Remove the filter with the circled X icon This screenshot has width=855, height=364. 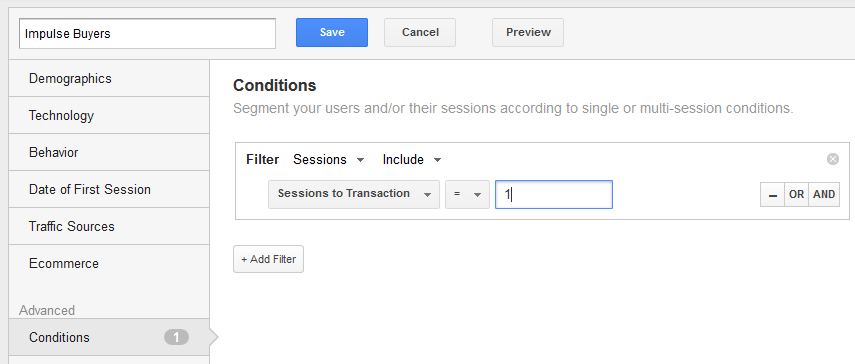click(833, 159)
